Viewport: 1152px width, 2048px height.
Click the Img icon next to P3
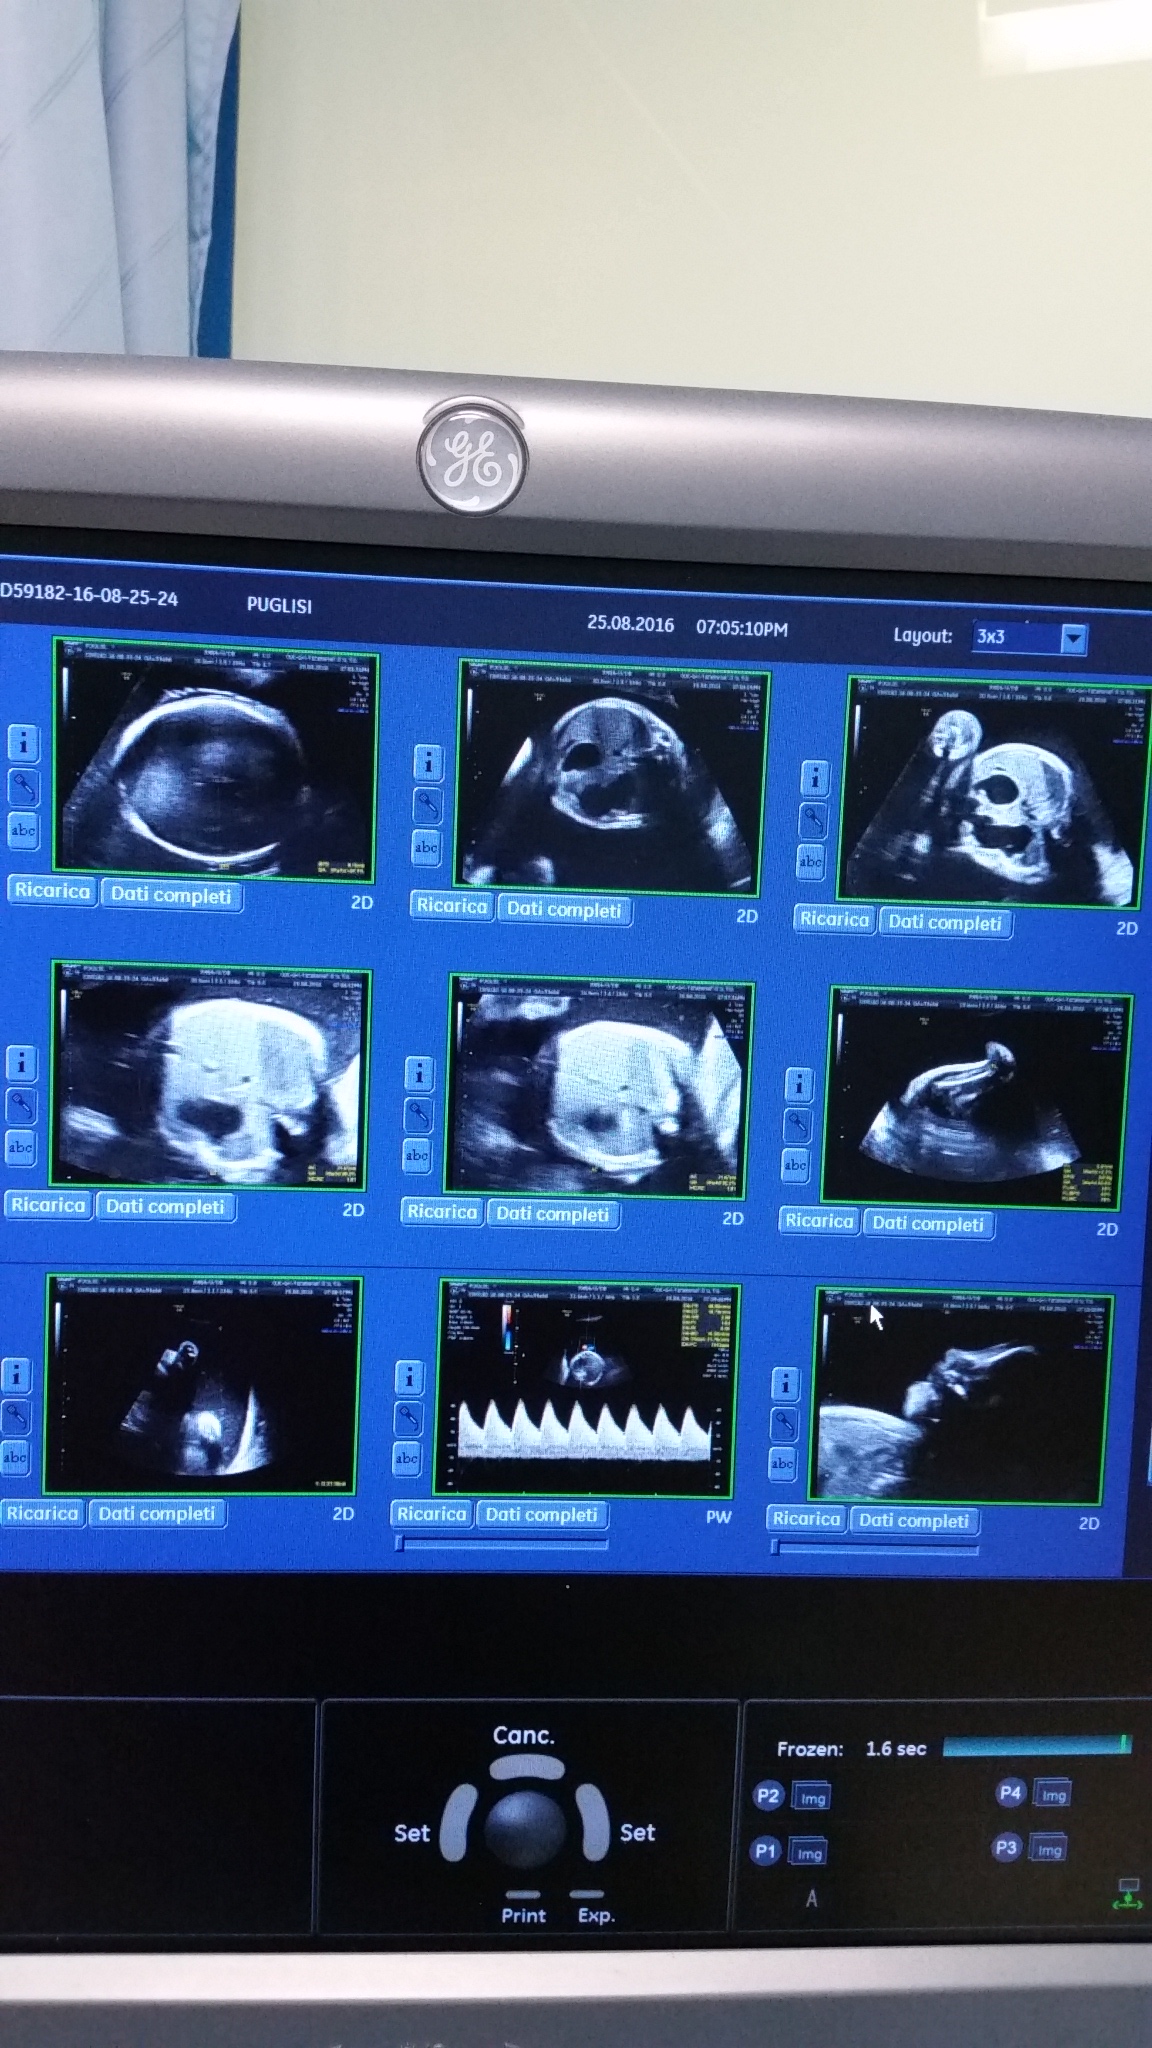tap(1049, 1849)
